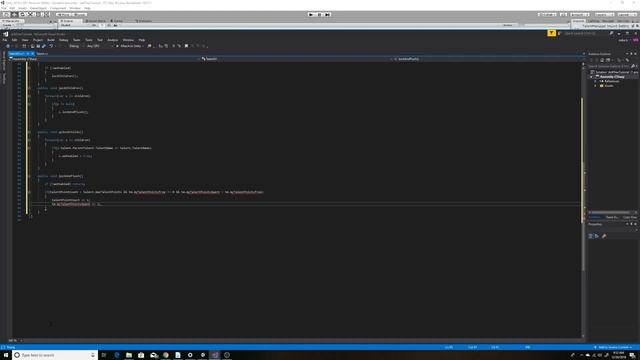This screenshot has height=360, width=640.
Task: Open the File menu in Visual Studio
Action: pos(4,40)
